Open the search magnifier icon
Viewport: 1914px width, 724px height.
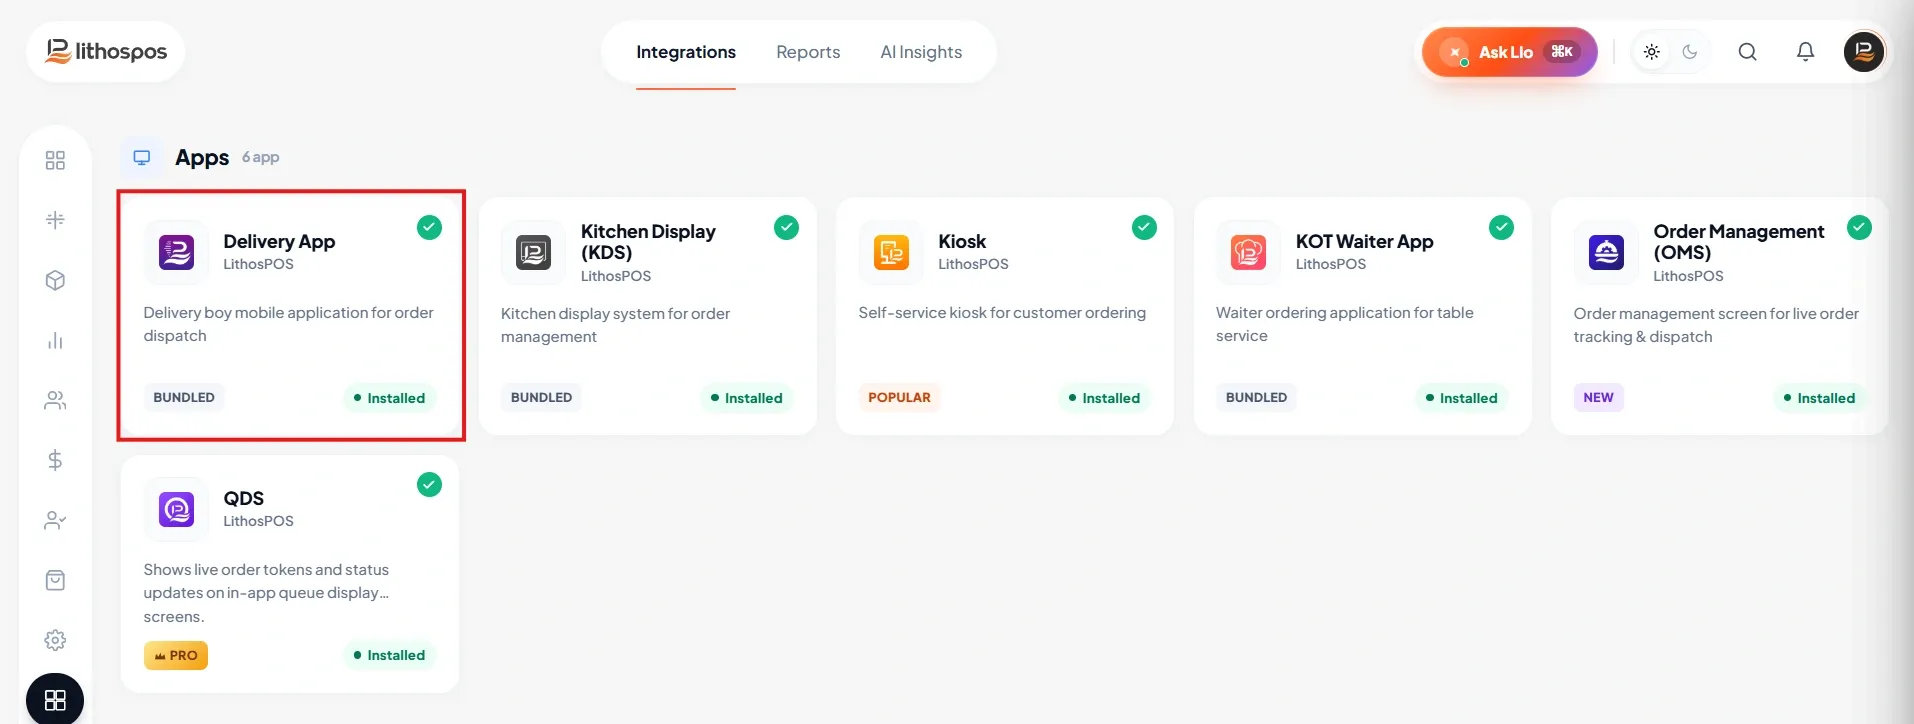[x=1747, y=52]
